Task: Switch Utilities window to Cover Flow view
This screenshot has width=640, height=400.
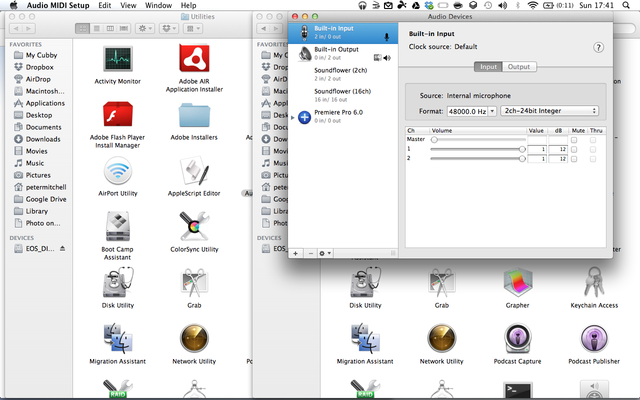Action: (x=124, y=29)
